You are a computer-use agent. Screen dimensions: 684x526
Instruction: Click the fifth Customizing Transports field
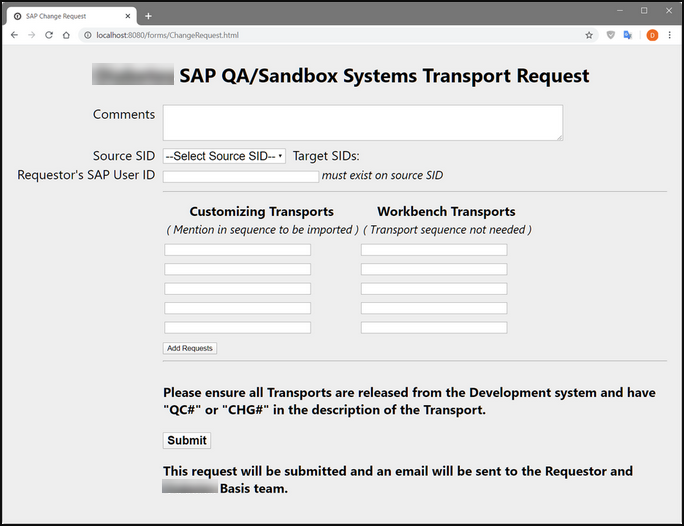[x=238, y=328]
